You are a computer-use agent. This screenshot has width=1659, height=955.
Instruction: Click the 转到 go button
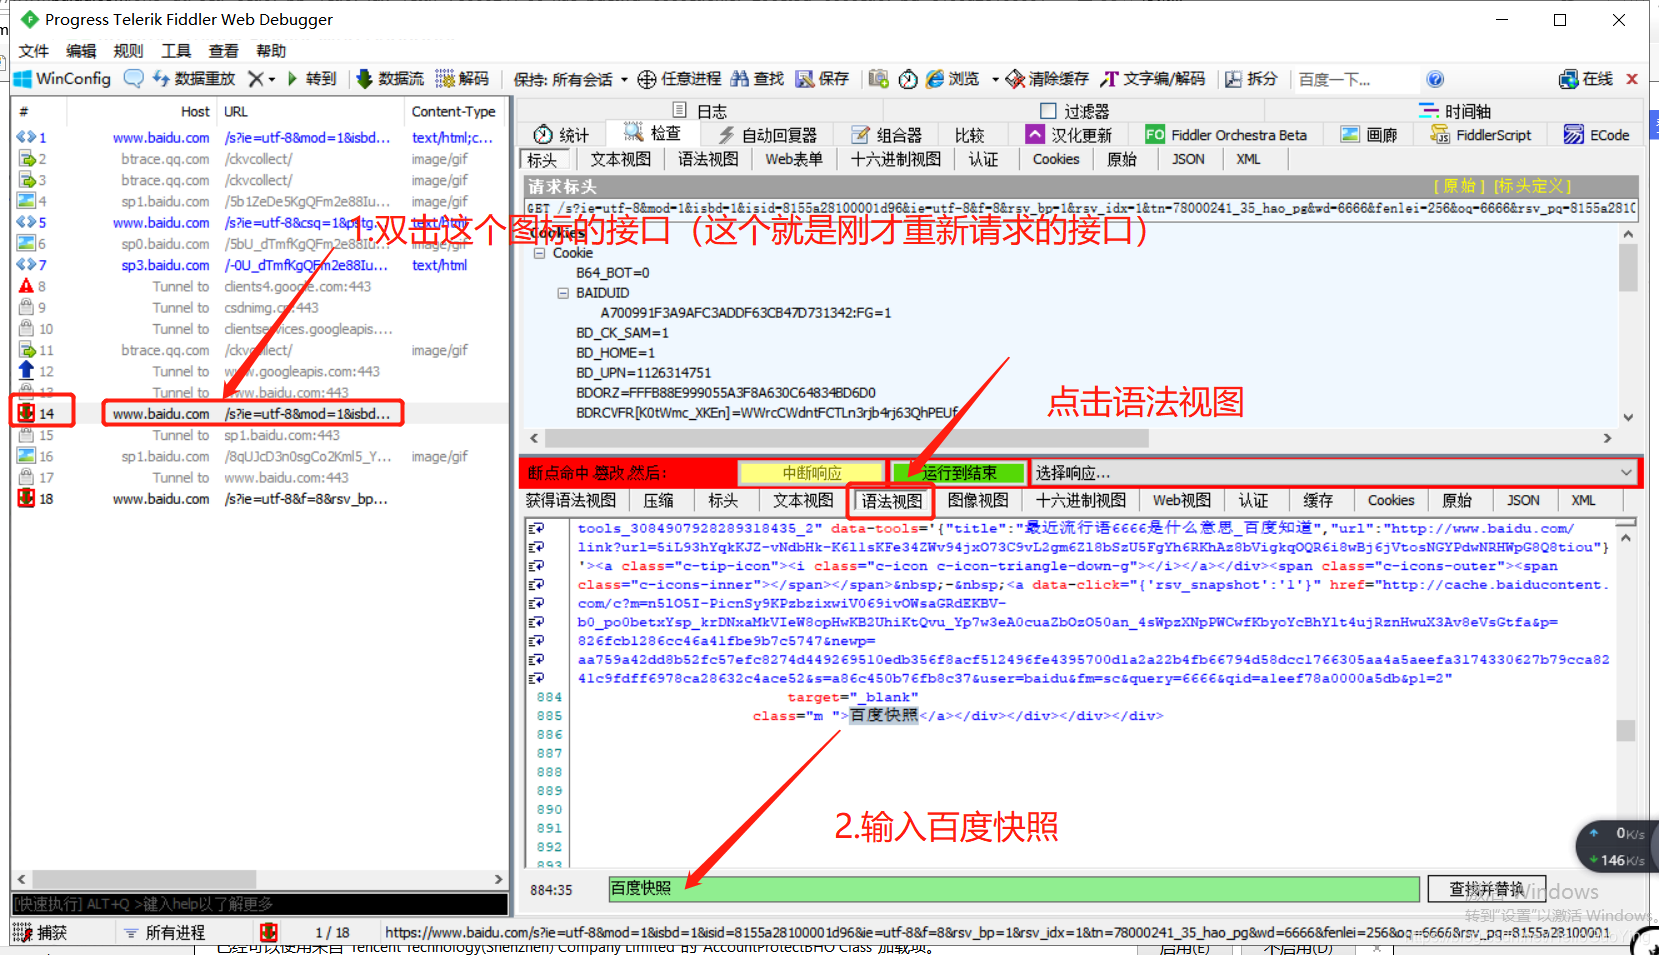pos(312,79)
